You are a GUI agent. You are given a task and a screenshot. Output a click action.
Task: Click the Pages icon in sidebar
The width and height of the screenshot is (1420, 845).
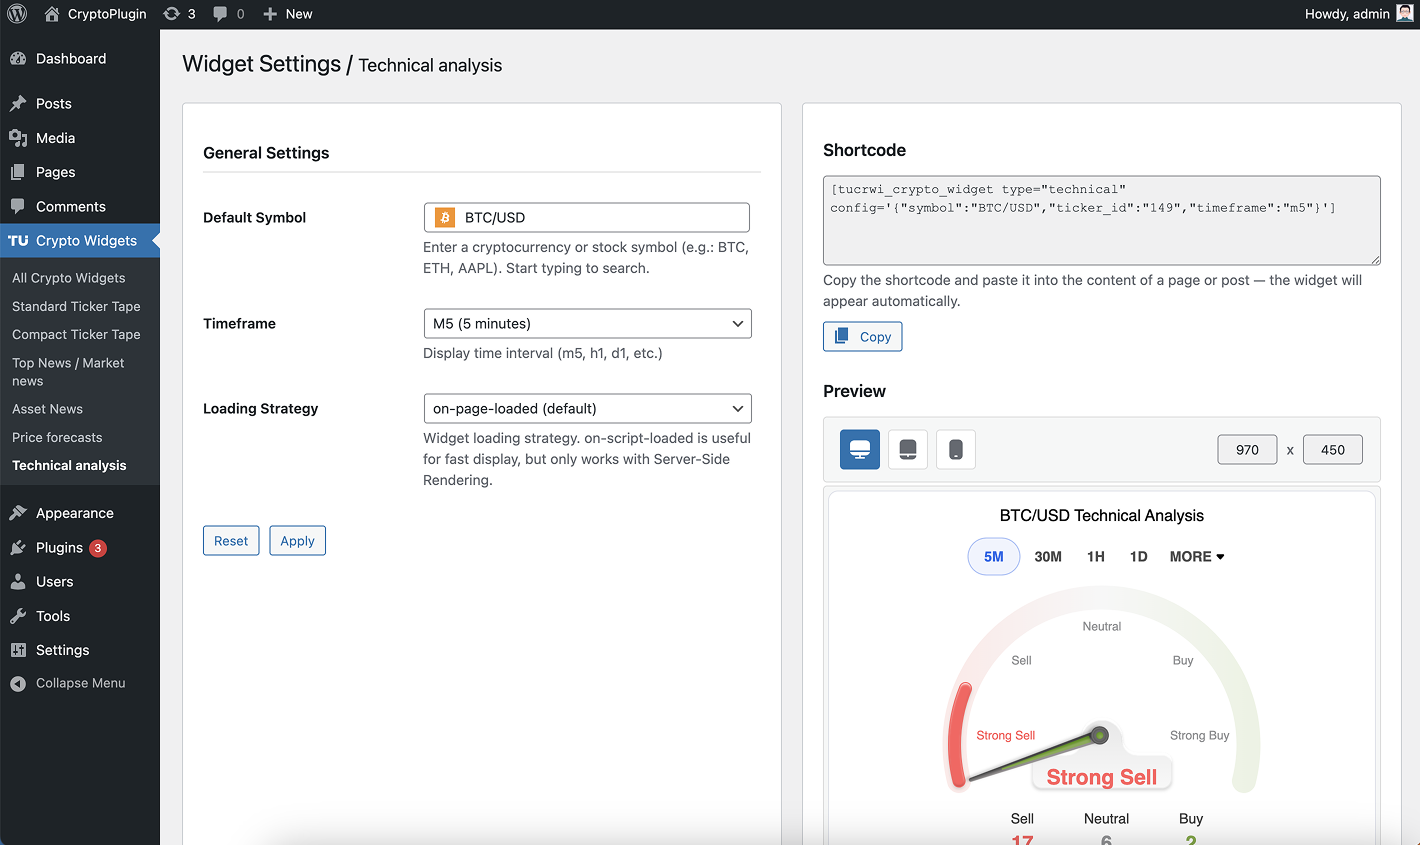coord(18,172)
